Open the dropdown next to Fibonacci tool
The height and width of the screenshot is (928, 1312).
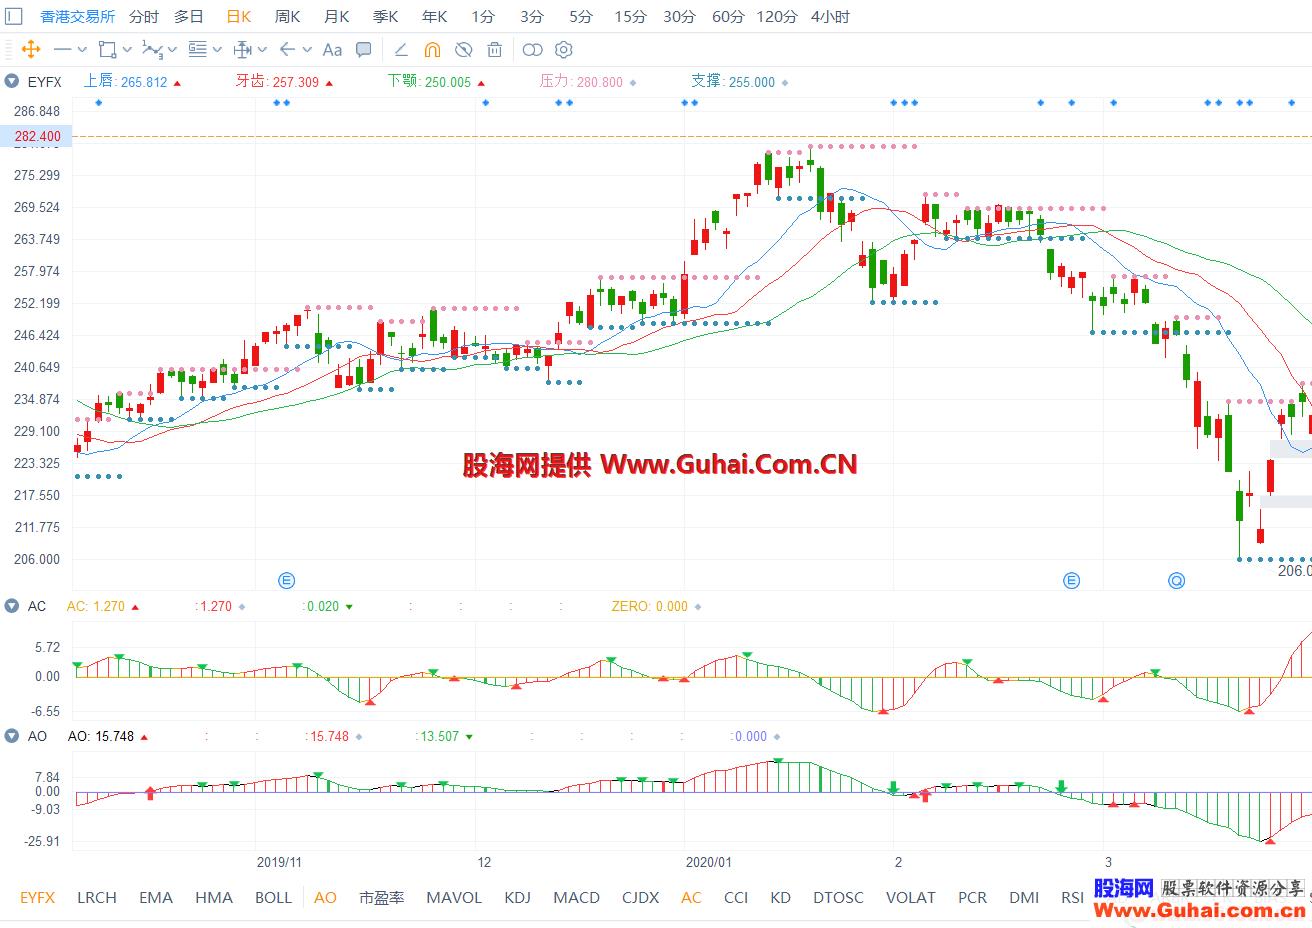(217, 49)
